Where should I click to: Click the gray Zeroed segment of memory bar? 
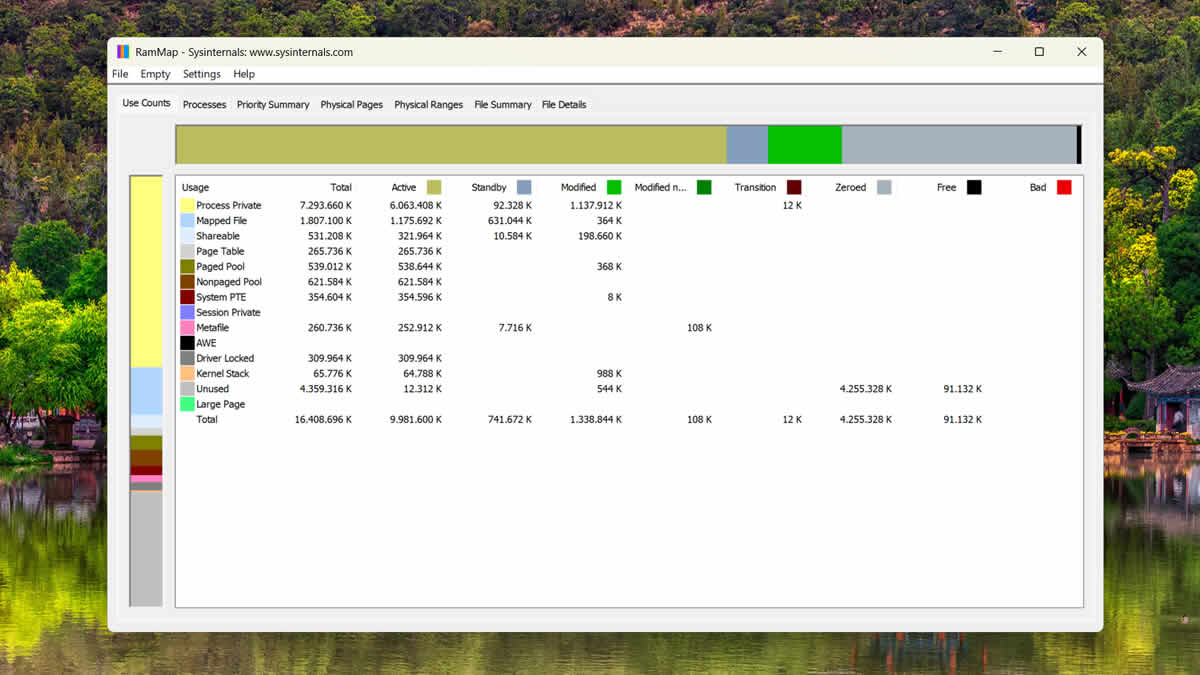959,144
